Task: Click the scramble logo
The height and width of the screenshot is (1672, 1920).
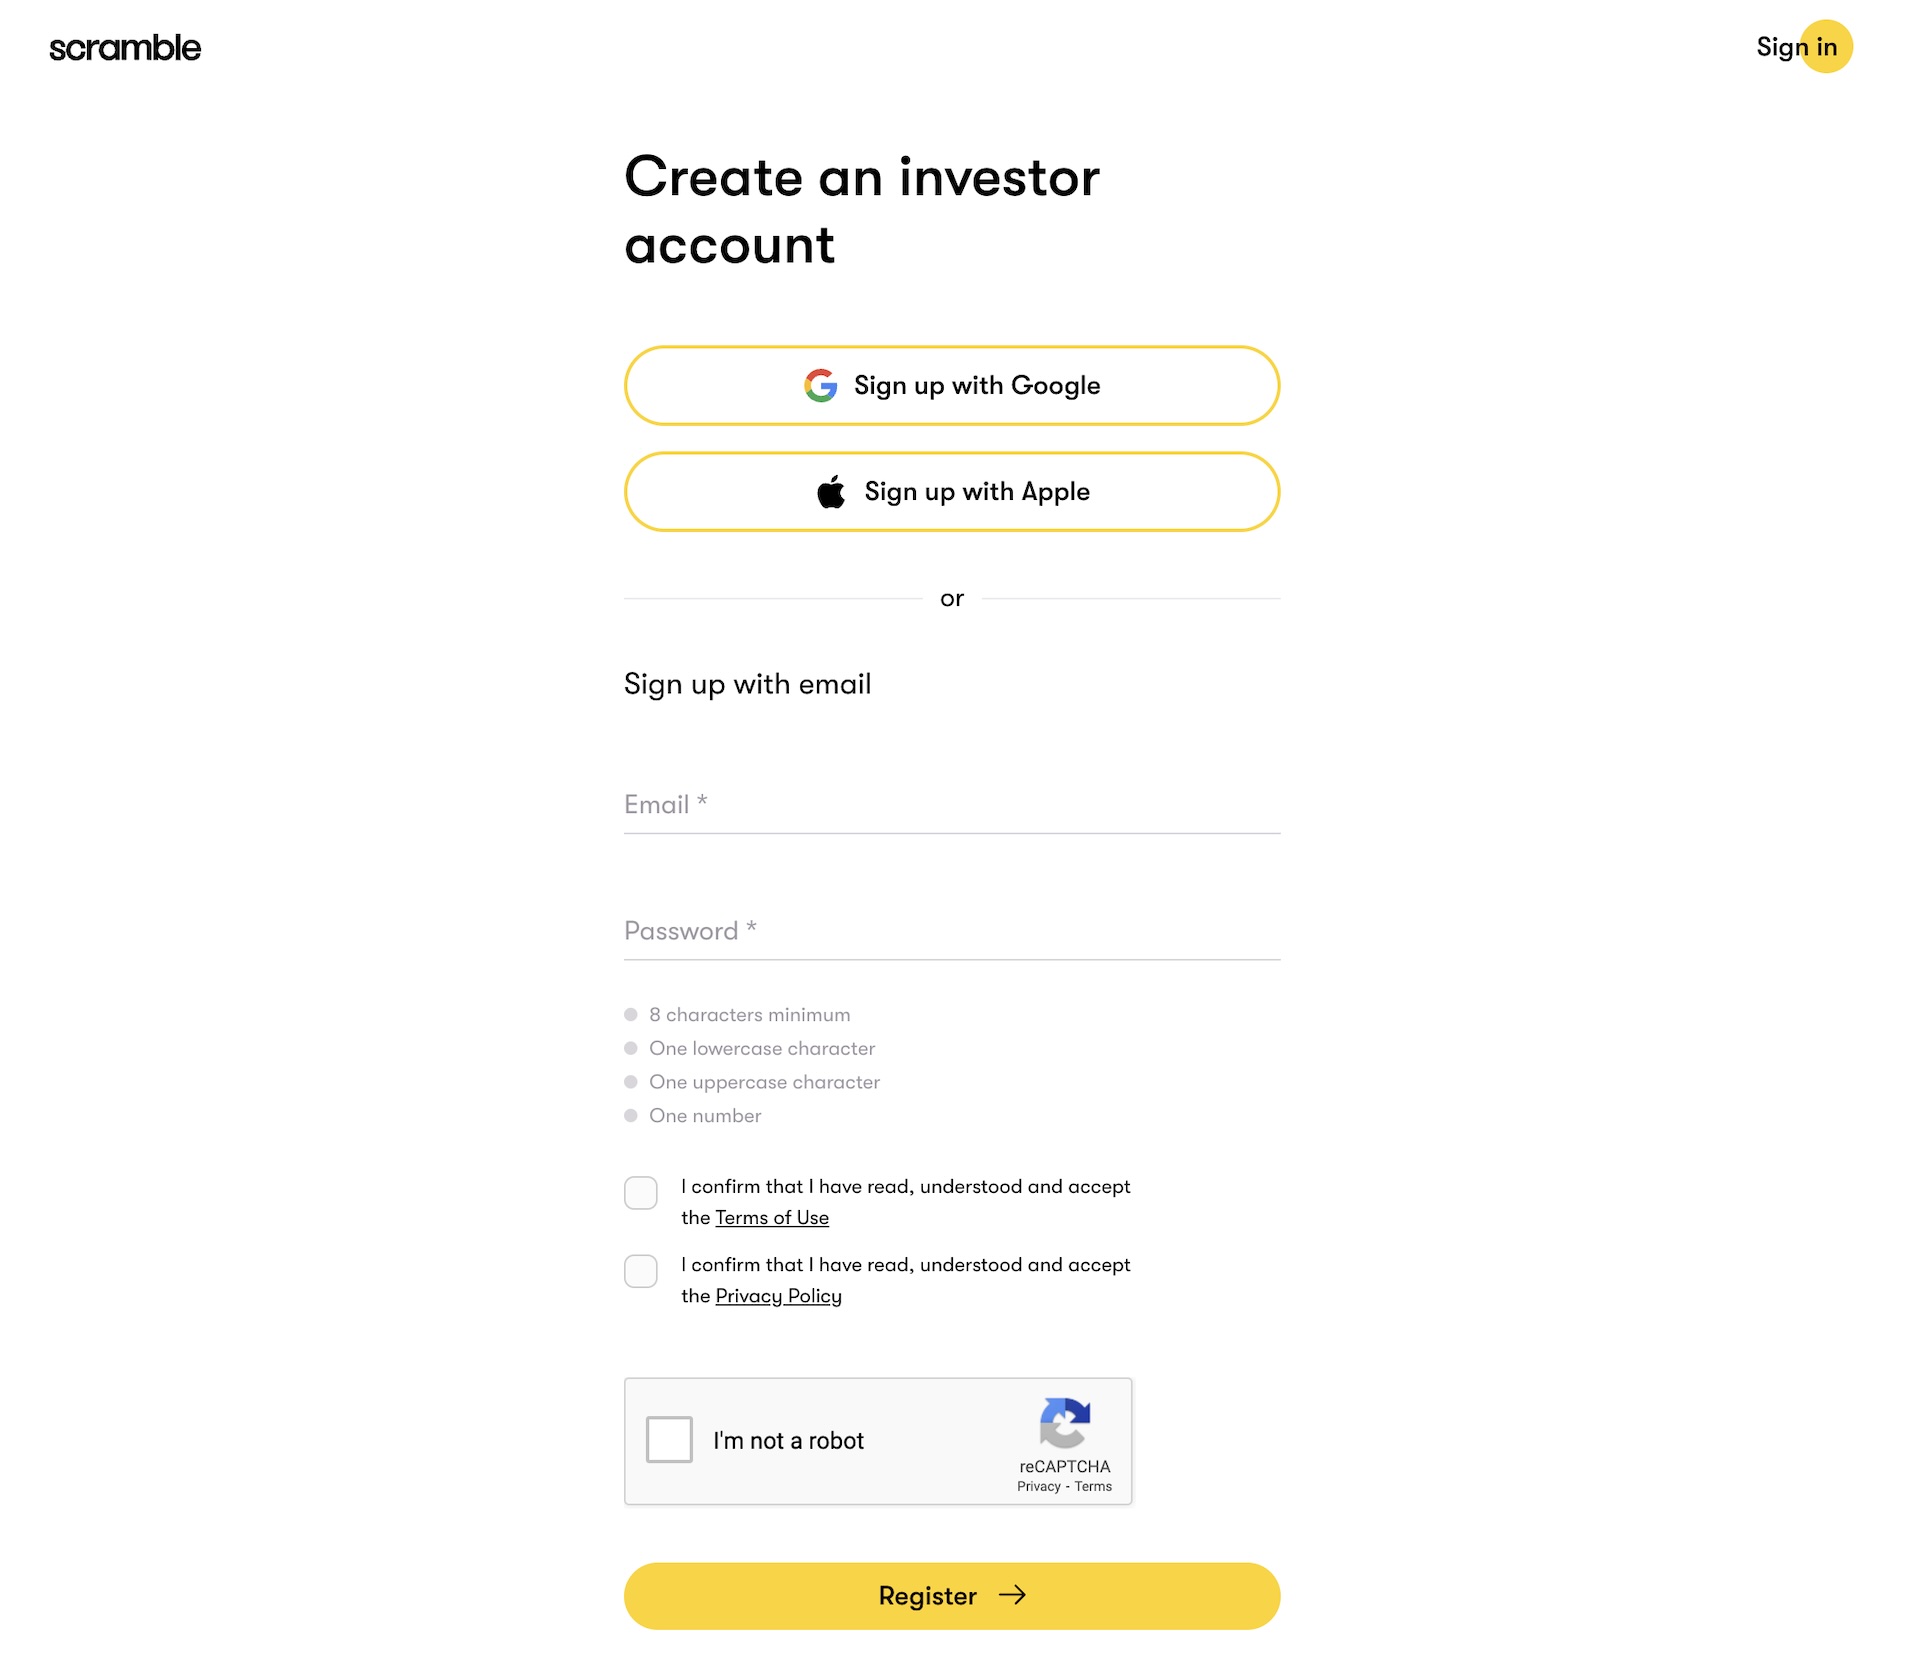Action: tap(125, 48)
